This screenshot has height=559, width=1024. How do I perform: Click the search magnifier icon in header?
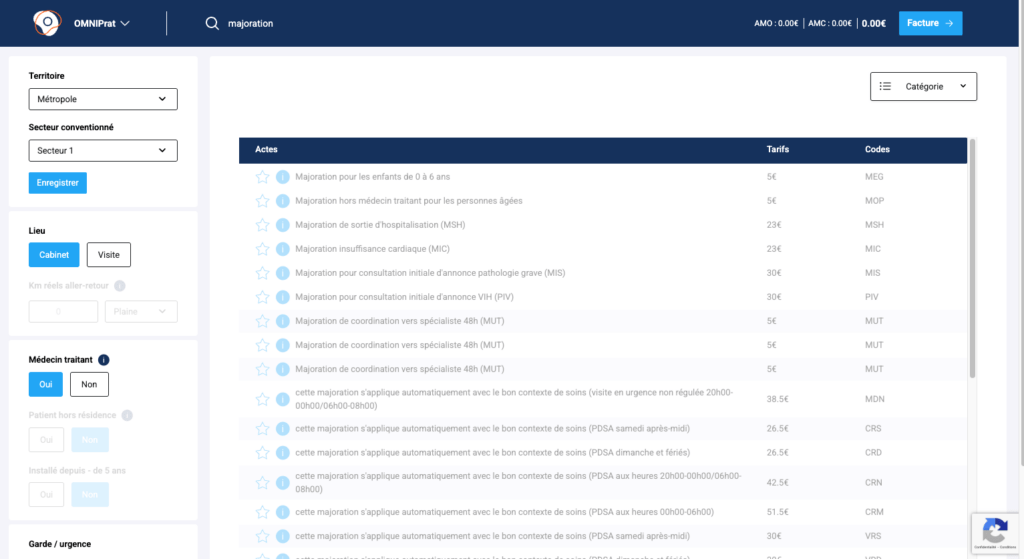point(212,23)
